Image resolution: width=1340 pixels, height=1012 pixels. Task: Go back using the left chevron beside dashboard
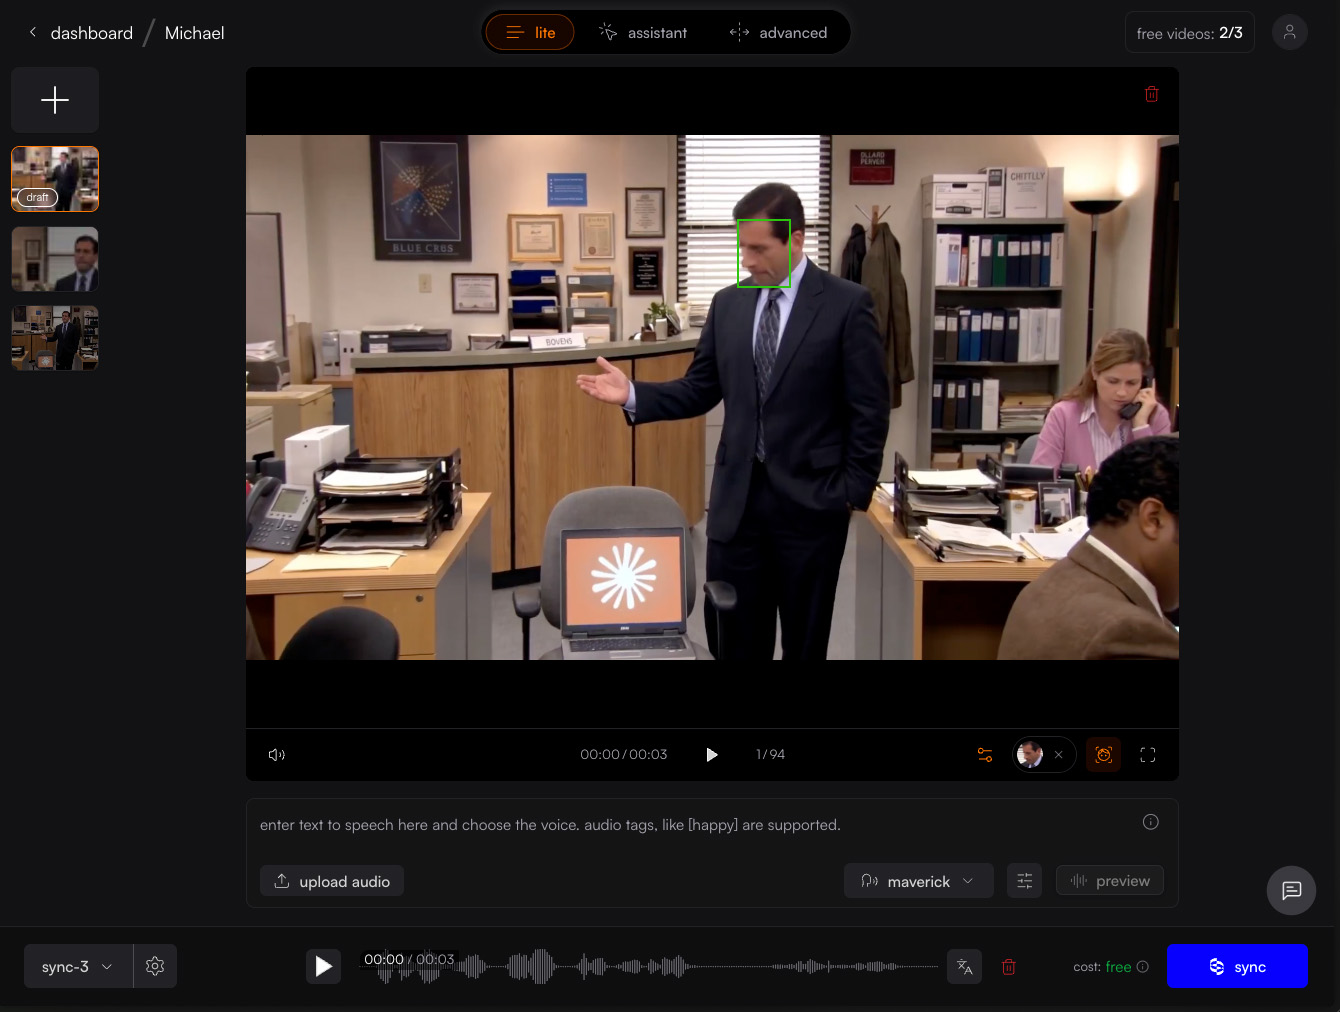coord(33,33)
